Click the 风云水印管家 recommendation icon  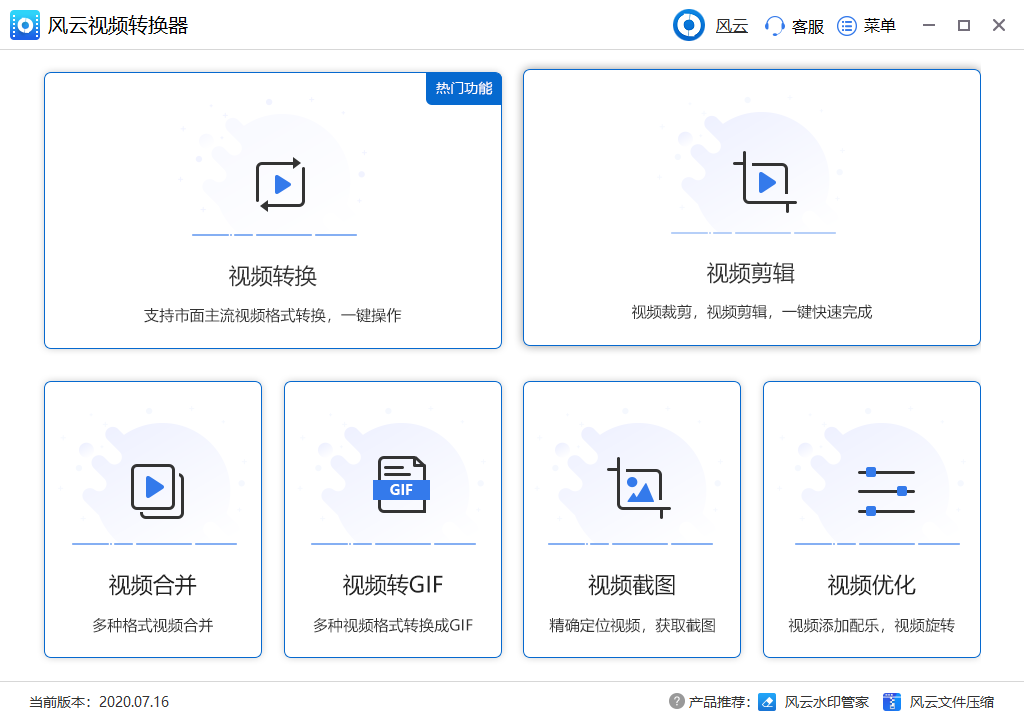coord(766,702)
